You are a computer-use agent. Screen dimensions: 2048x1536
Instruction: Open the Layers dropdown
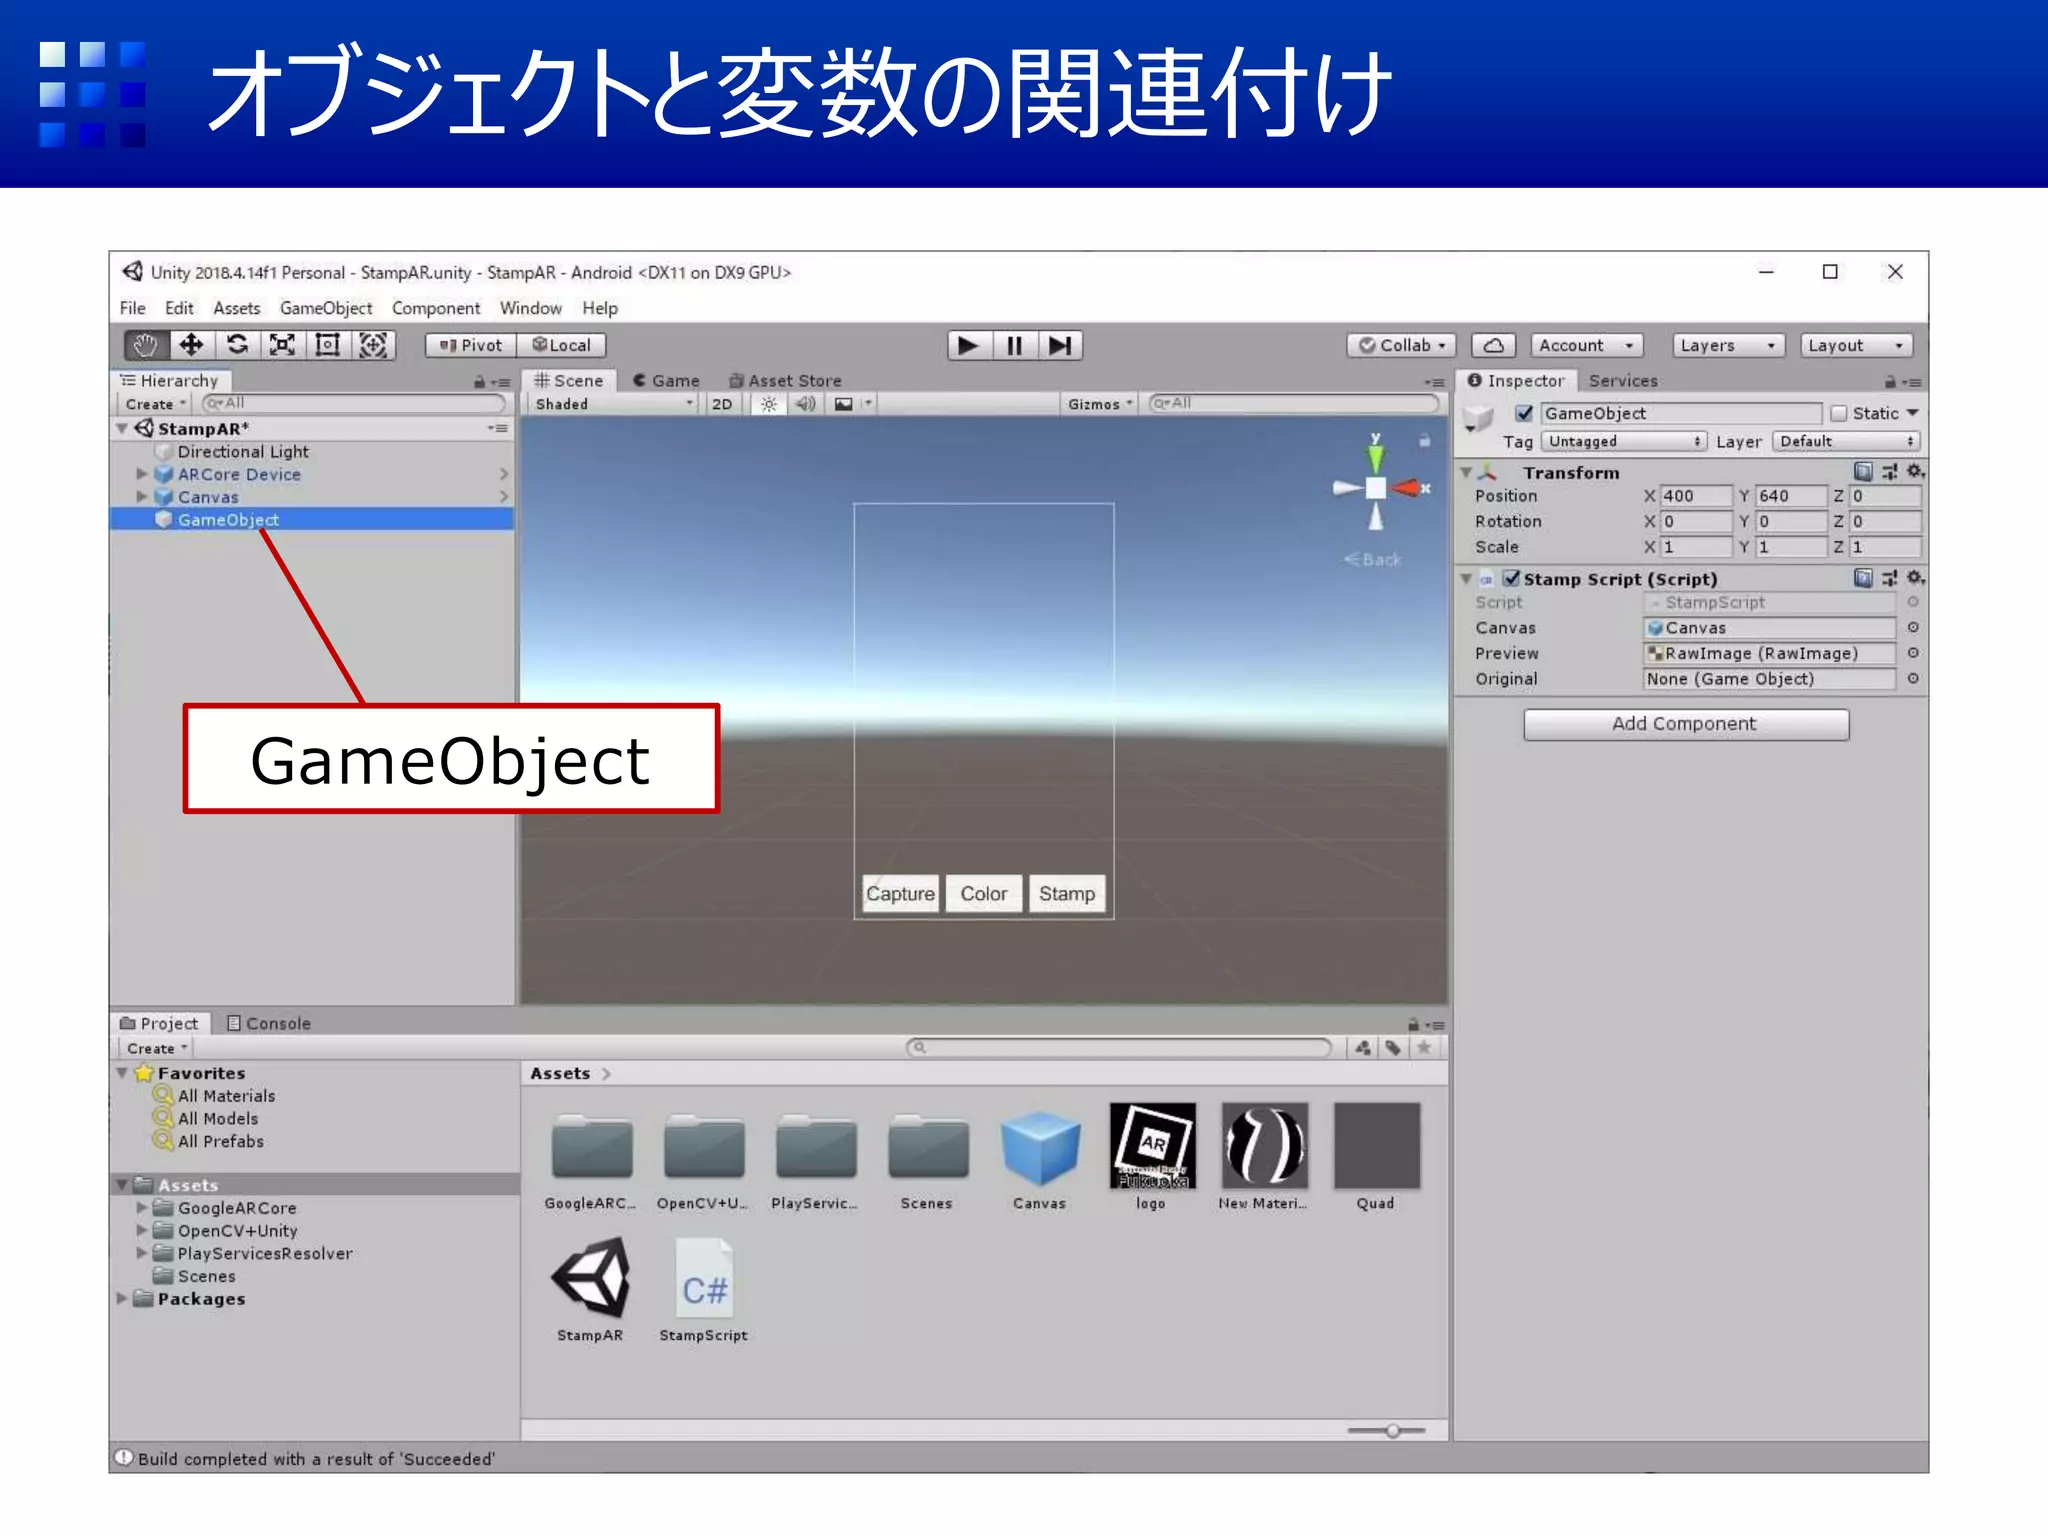click(1728, 346)
